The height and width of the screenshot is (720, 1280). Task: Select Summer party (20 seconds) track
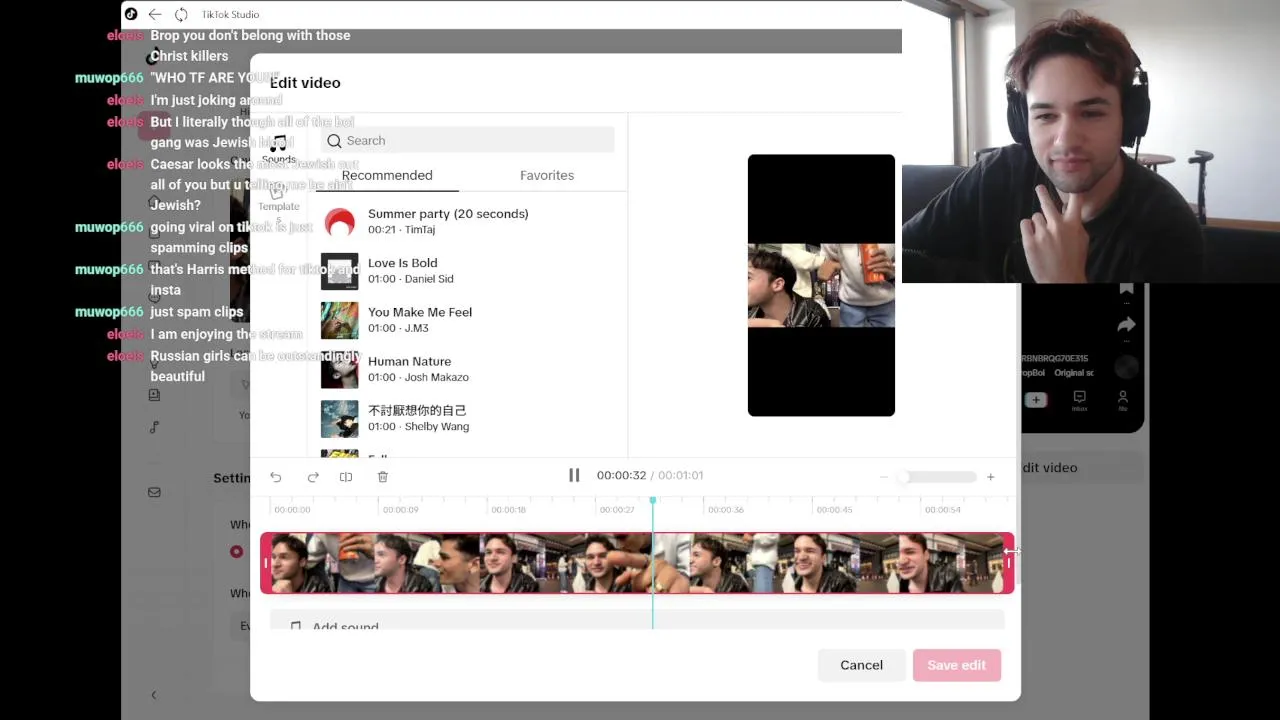(x=468, y=221)
